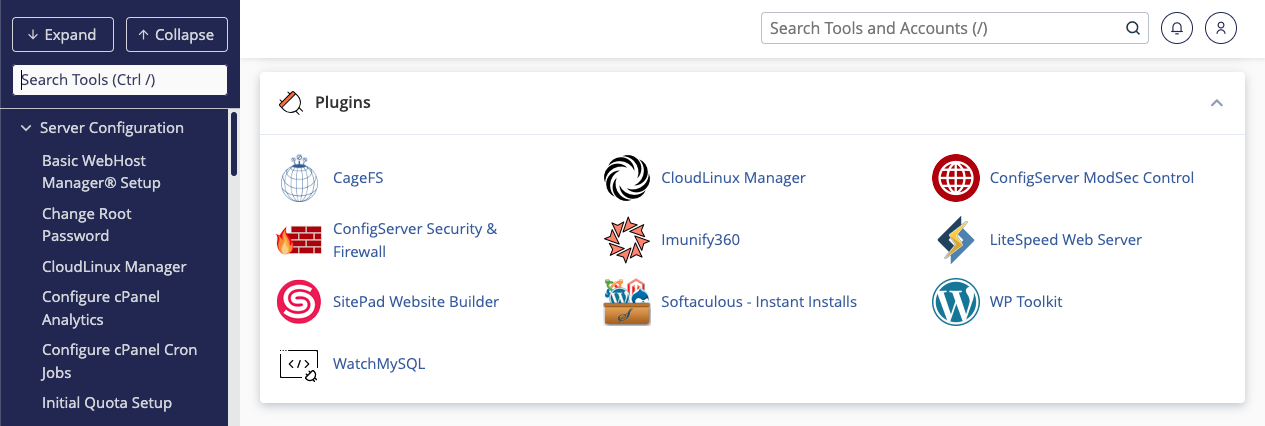Click the Imunify360 star icon
This screenshot has height=426, width=1265.
point(627,240)
